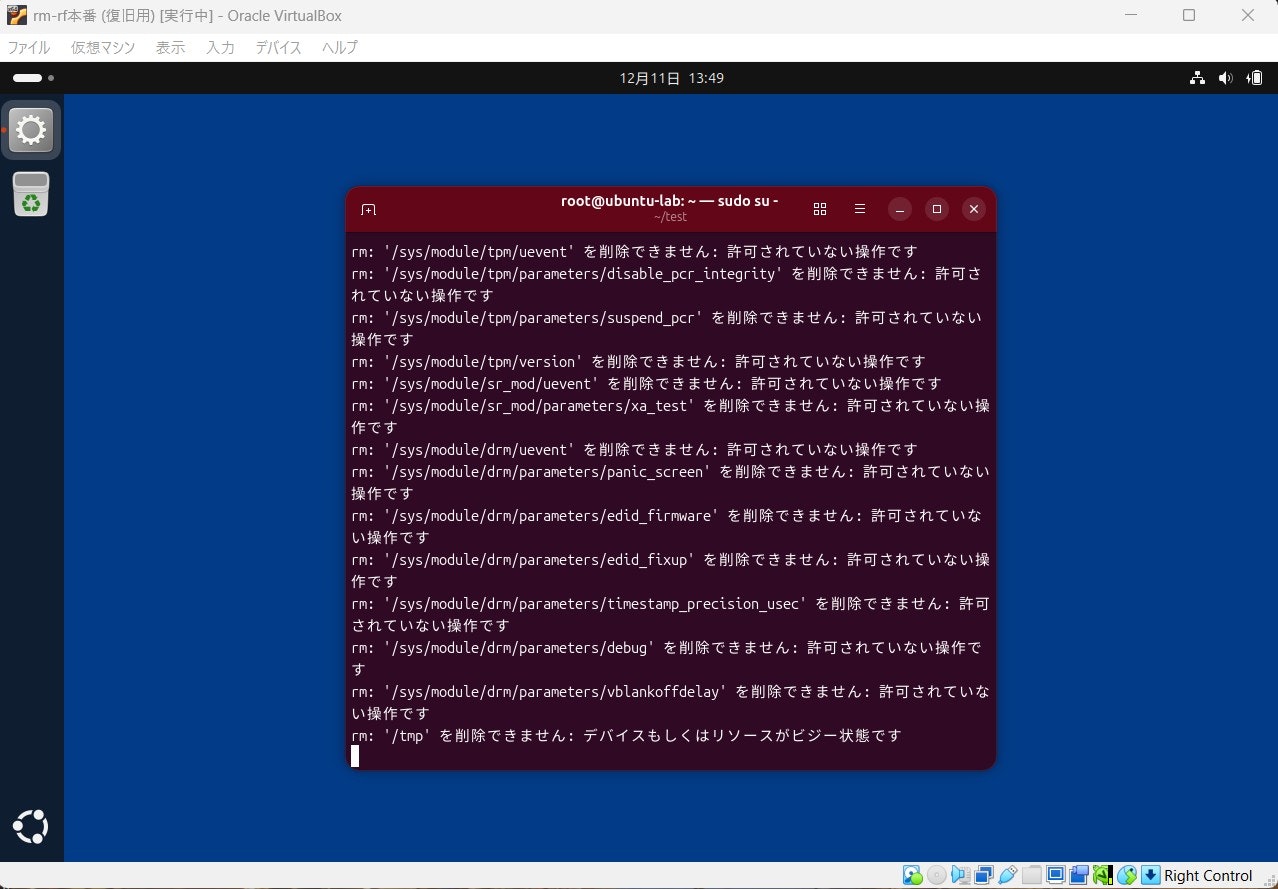Open the Trash icon in dock
Screen dimensions: 1278x889
(x=31, y=194)
